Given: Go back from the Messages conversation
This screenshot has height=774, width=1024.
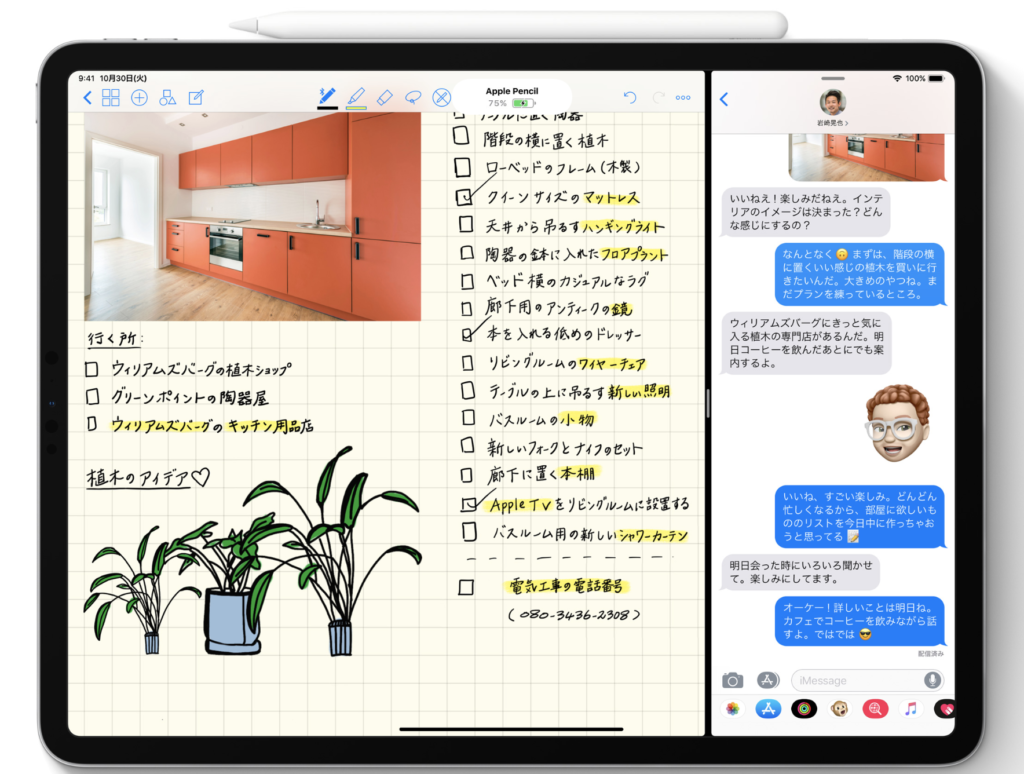Looking at the screenshot, I should (724, 99).
